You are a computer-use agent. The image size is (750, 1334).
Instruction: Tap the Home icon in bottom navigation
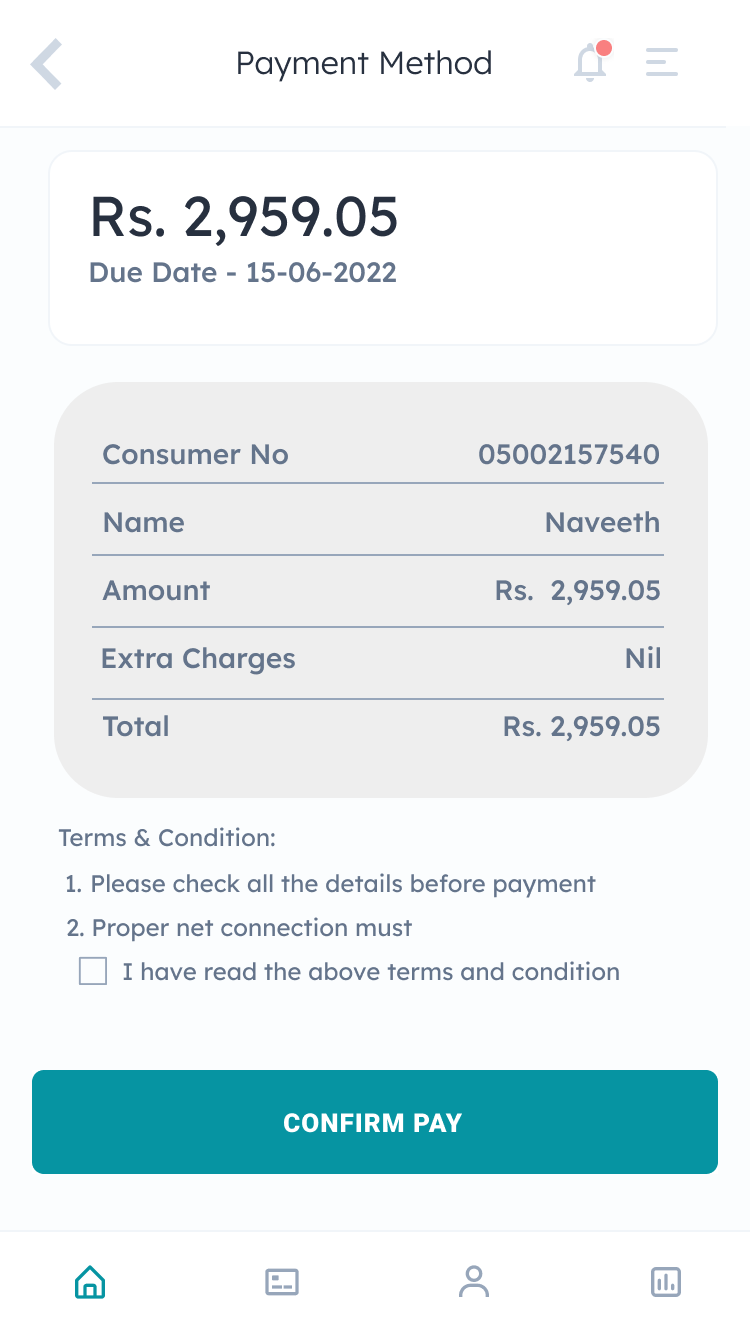90,1281
